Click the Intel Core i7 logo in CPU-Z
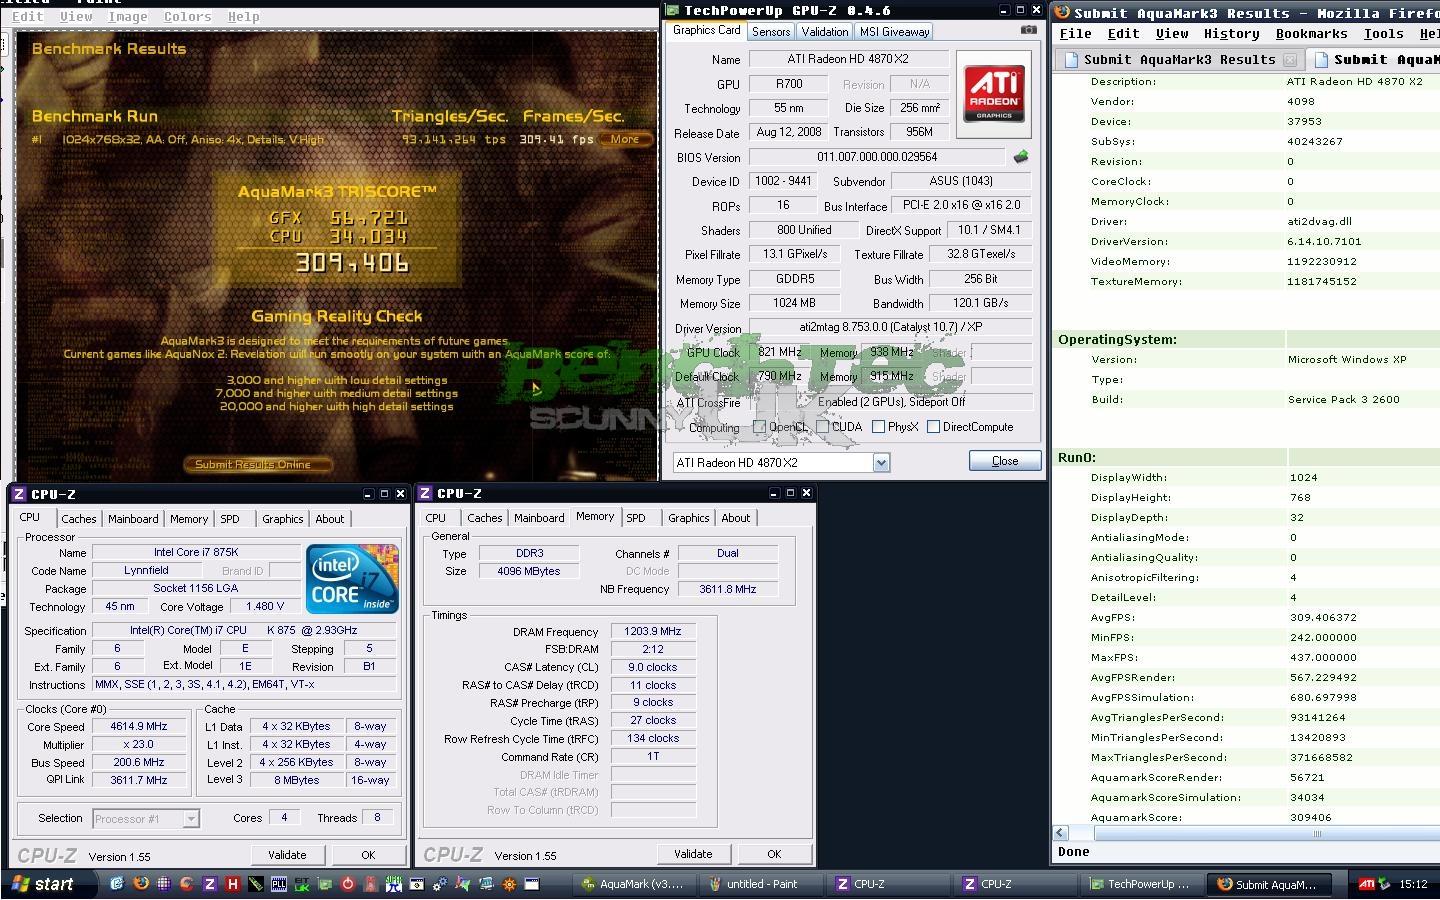The width and height of the screenshot is (1440, 900). pyautogui.click(x=352, y=579)
